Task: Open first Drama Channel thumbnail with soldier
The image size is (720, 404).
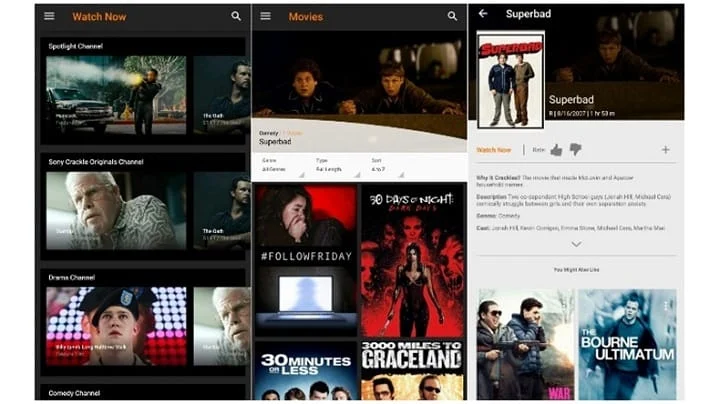Action: tap(117, 326)
